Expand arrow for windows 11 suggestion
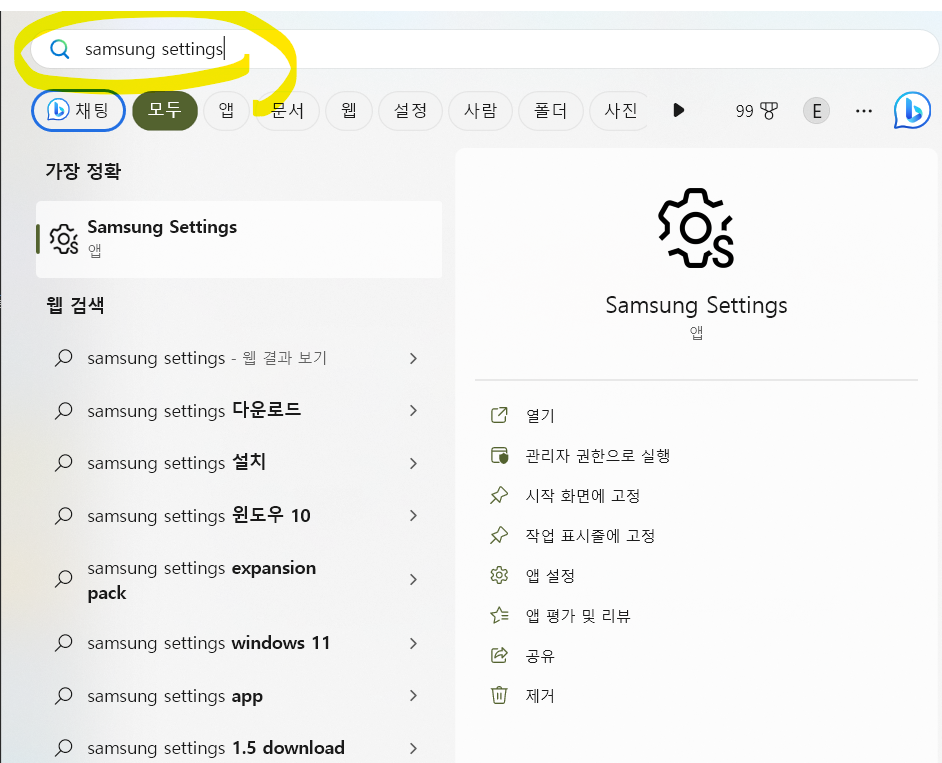This screenshot has height=763, width=942. pyautogui.click(x=413, y=643)
